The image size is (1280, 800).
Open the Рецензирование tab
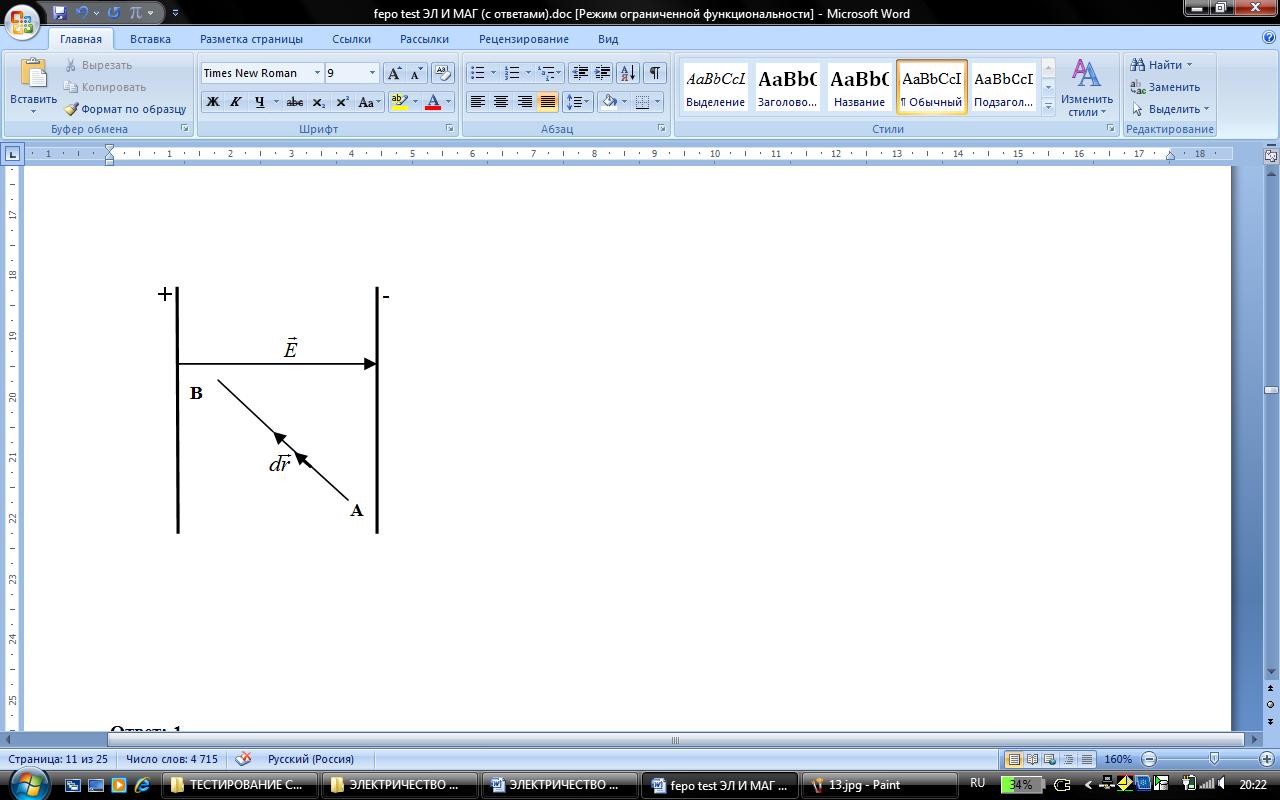tap(523, 39)
